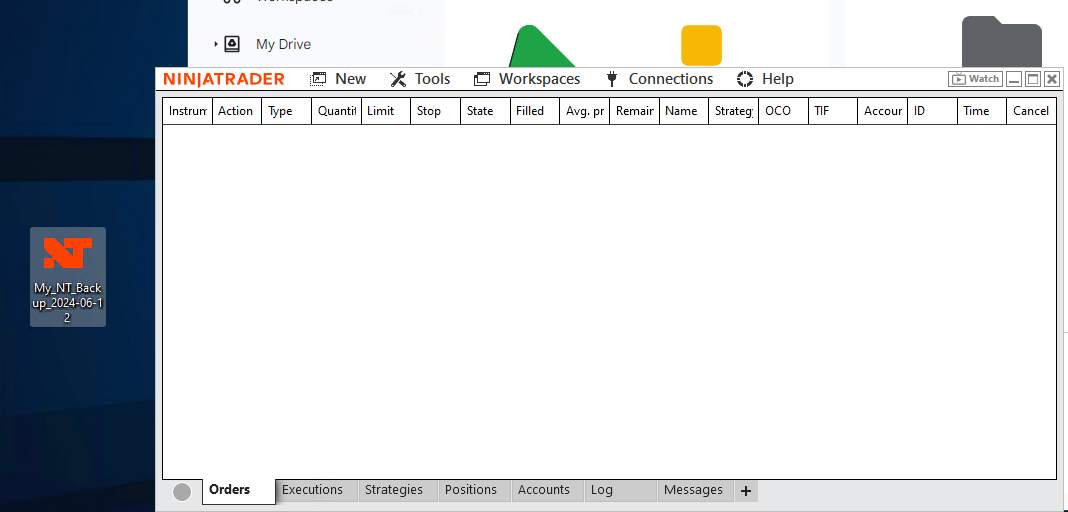The width and height of the screenshot is (1068, 512).
Task: Click the NinjaTrader logo
Action: 224,79
